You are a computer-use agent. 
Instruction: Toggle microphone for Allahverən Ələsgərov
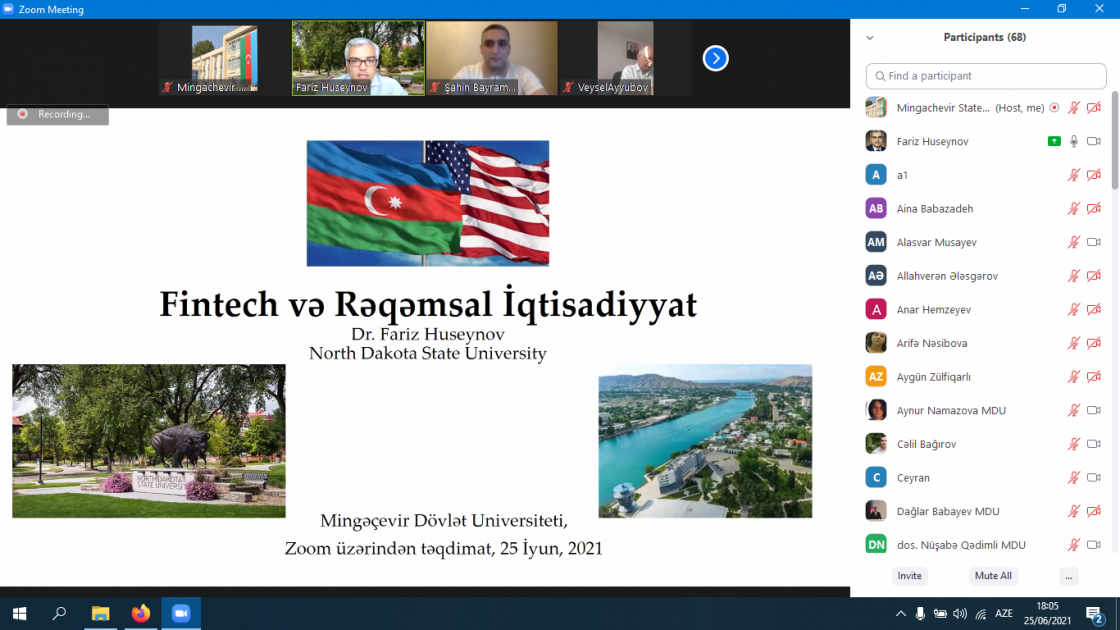click(1074, 276)
